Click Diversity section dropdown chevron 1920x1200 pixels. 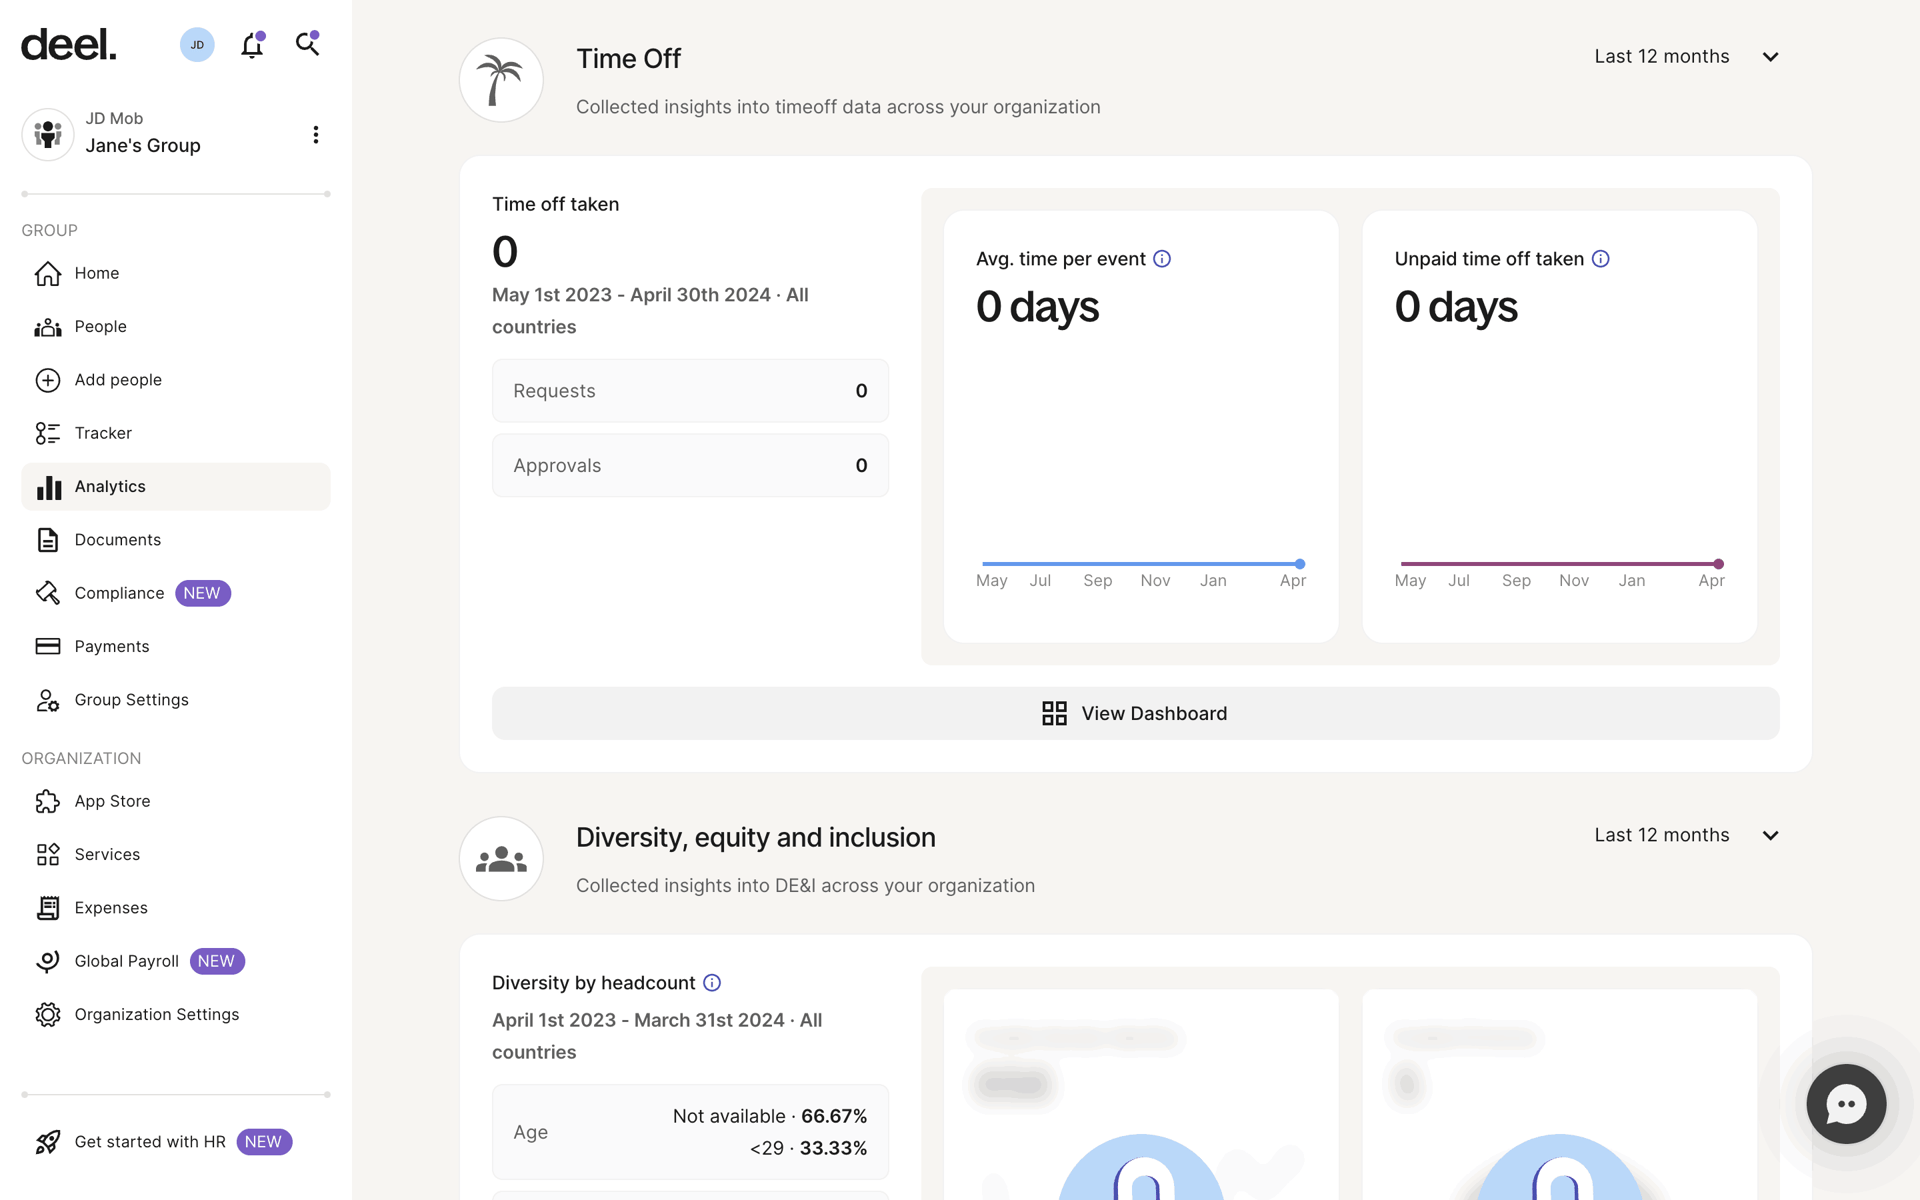(1770, 835)
